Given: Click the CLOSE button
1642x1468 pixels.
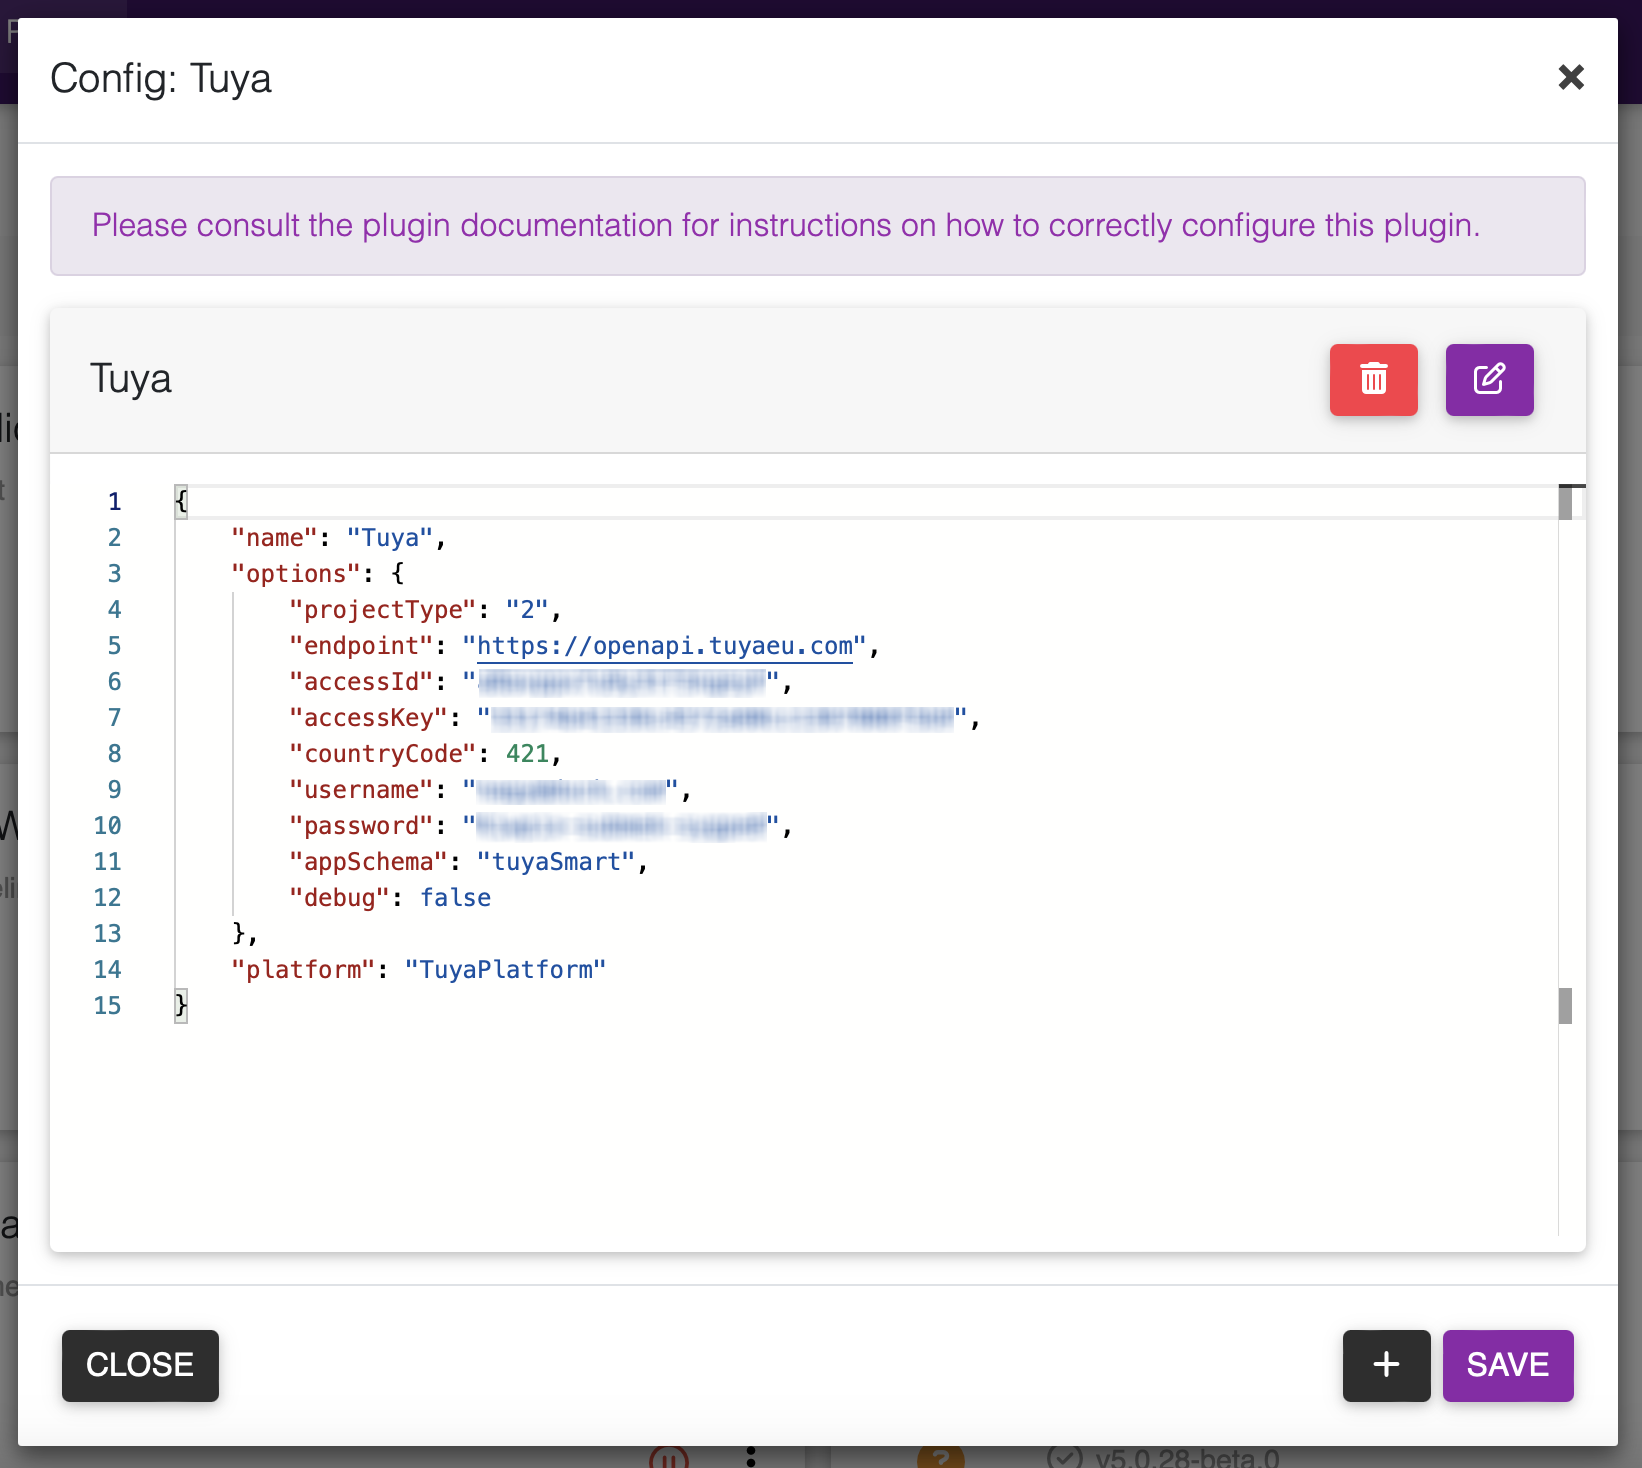Looking at the screenshot, I should click(139, 1365).
